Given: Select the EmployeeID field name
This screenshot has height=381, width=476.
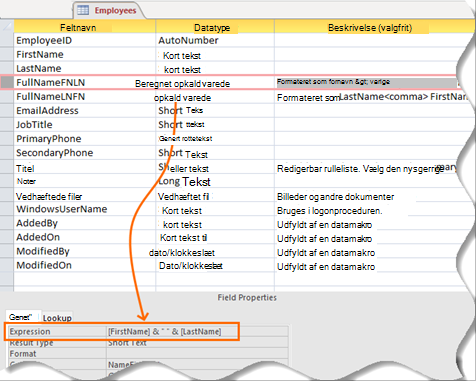Looking at the screenshot, I should click(x=44, y=40).
